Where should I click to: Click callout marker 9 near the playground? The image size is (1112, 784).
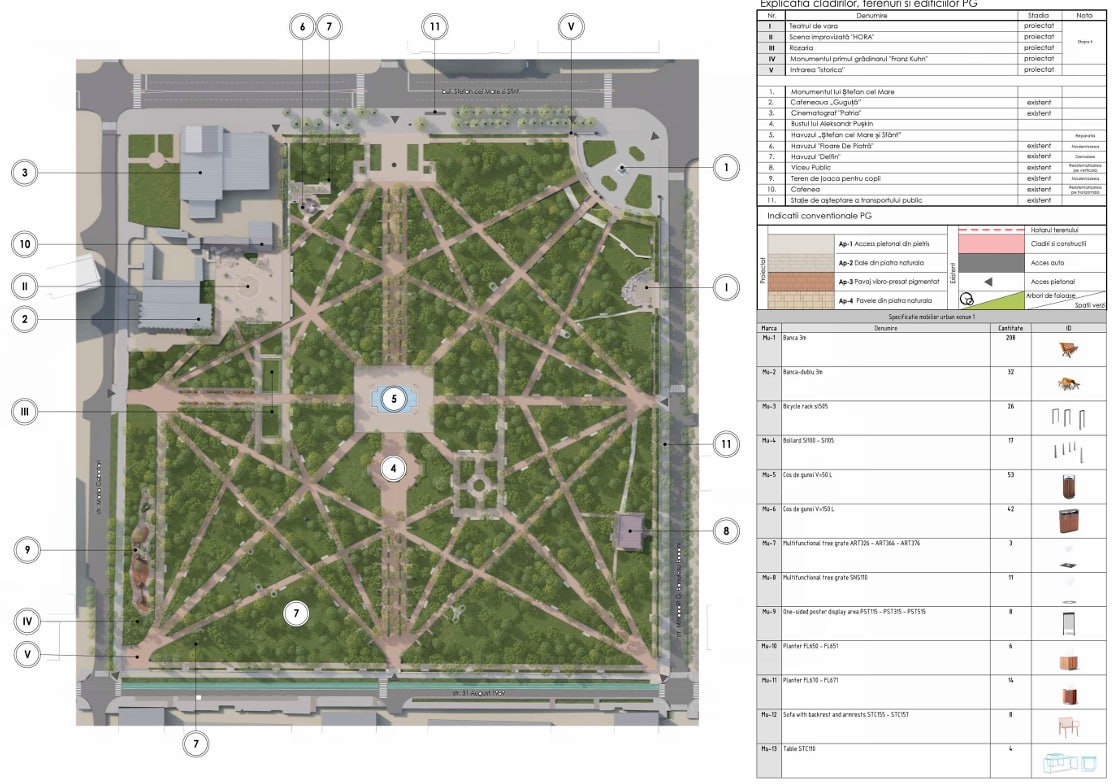(29, 549)
